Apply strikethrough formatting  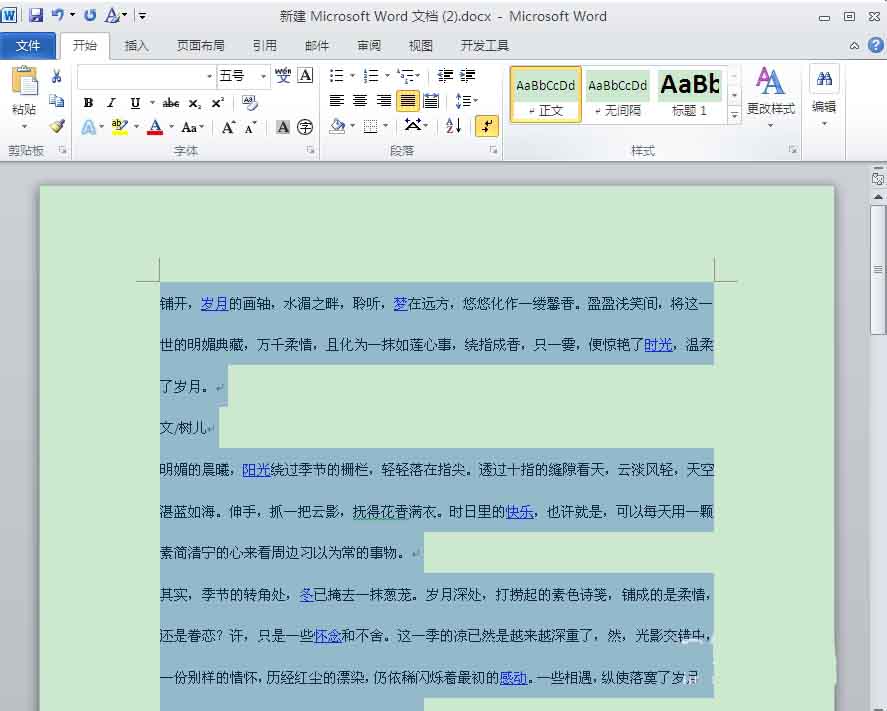171,102
